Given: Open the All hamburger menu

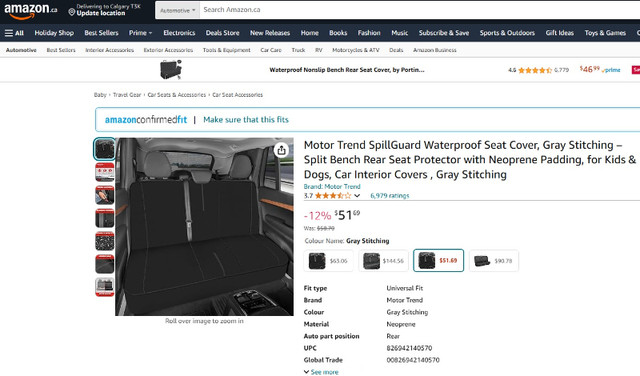Looking at the screenshot, I should point(14,33).
